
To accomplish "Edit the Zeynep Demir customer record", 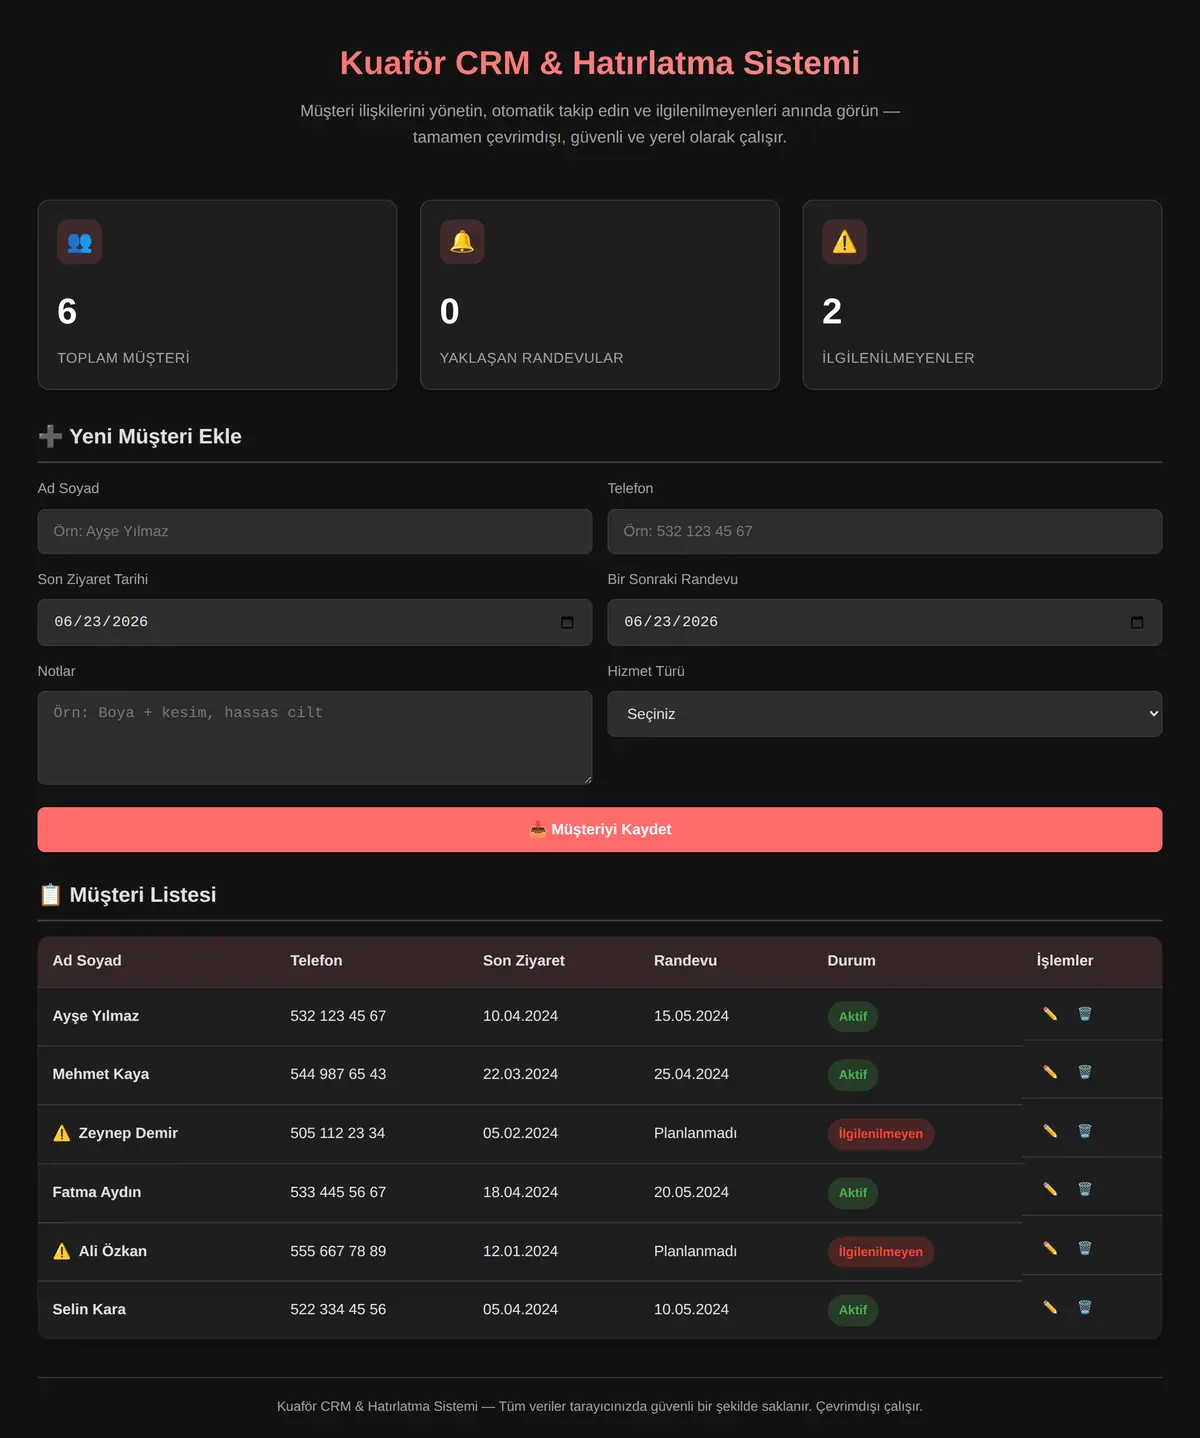I will tap(1050, 1131).
